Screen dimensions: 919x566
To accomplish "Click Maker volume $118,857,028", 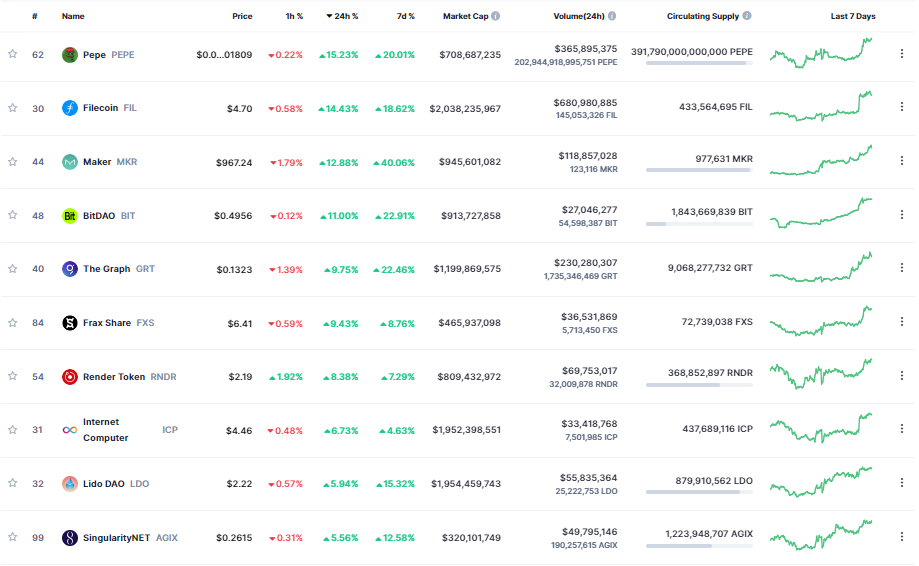I will (588, 156).
